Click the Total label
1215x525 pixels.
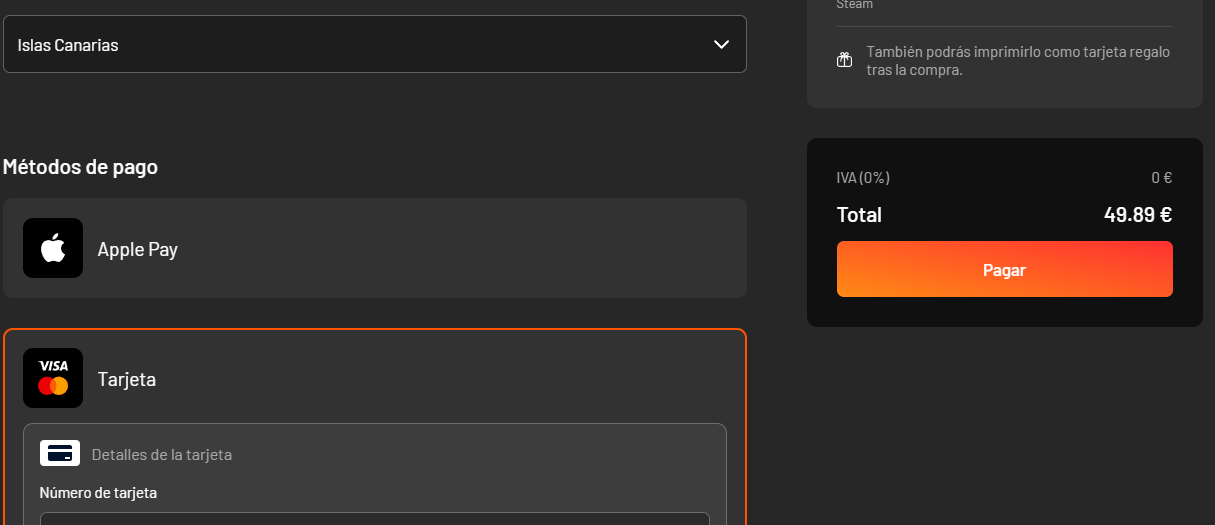click(x=859, y=215)
